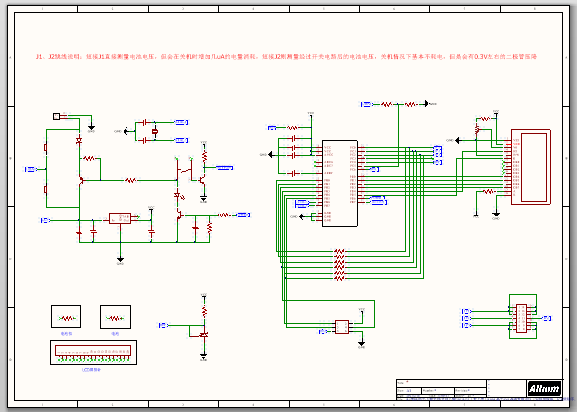Select the right boxed resistor footprint
The width and height of the screenshot is (577, 412).
point(115,318)
